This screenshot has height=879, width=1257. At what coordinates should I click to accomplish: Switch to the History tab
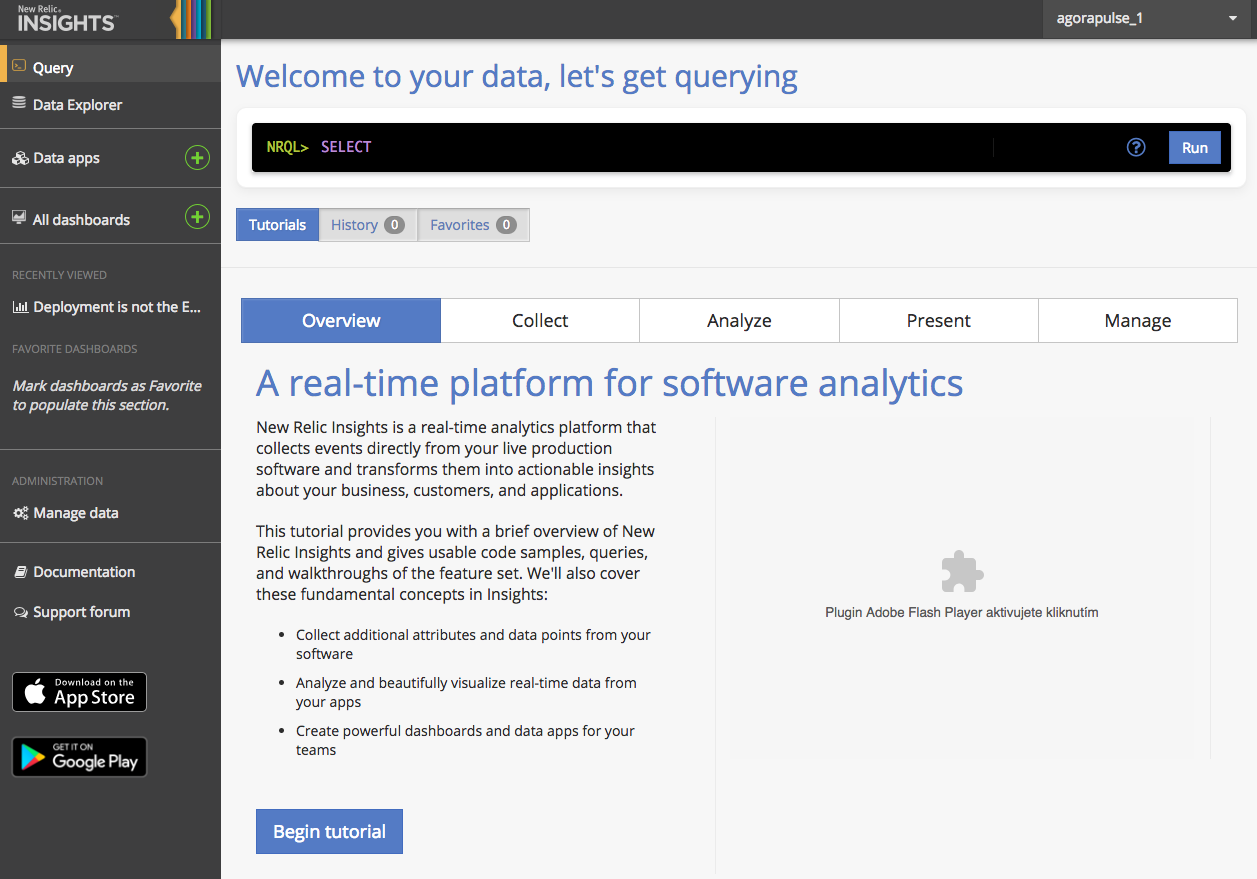tap(368, 224)
